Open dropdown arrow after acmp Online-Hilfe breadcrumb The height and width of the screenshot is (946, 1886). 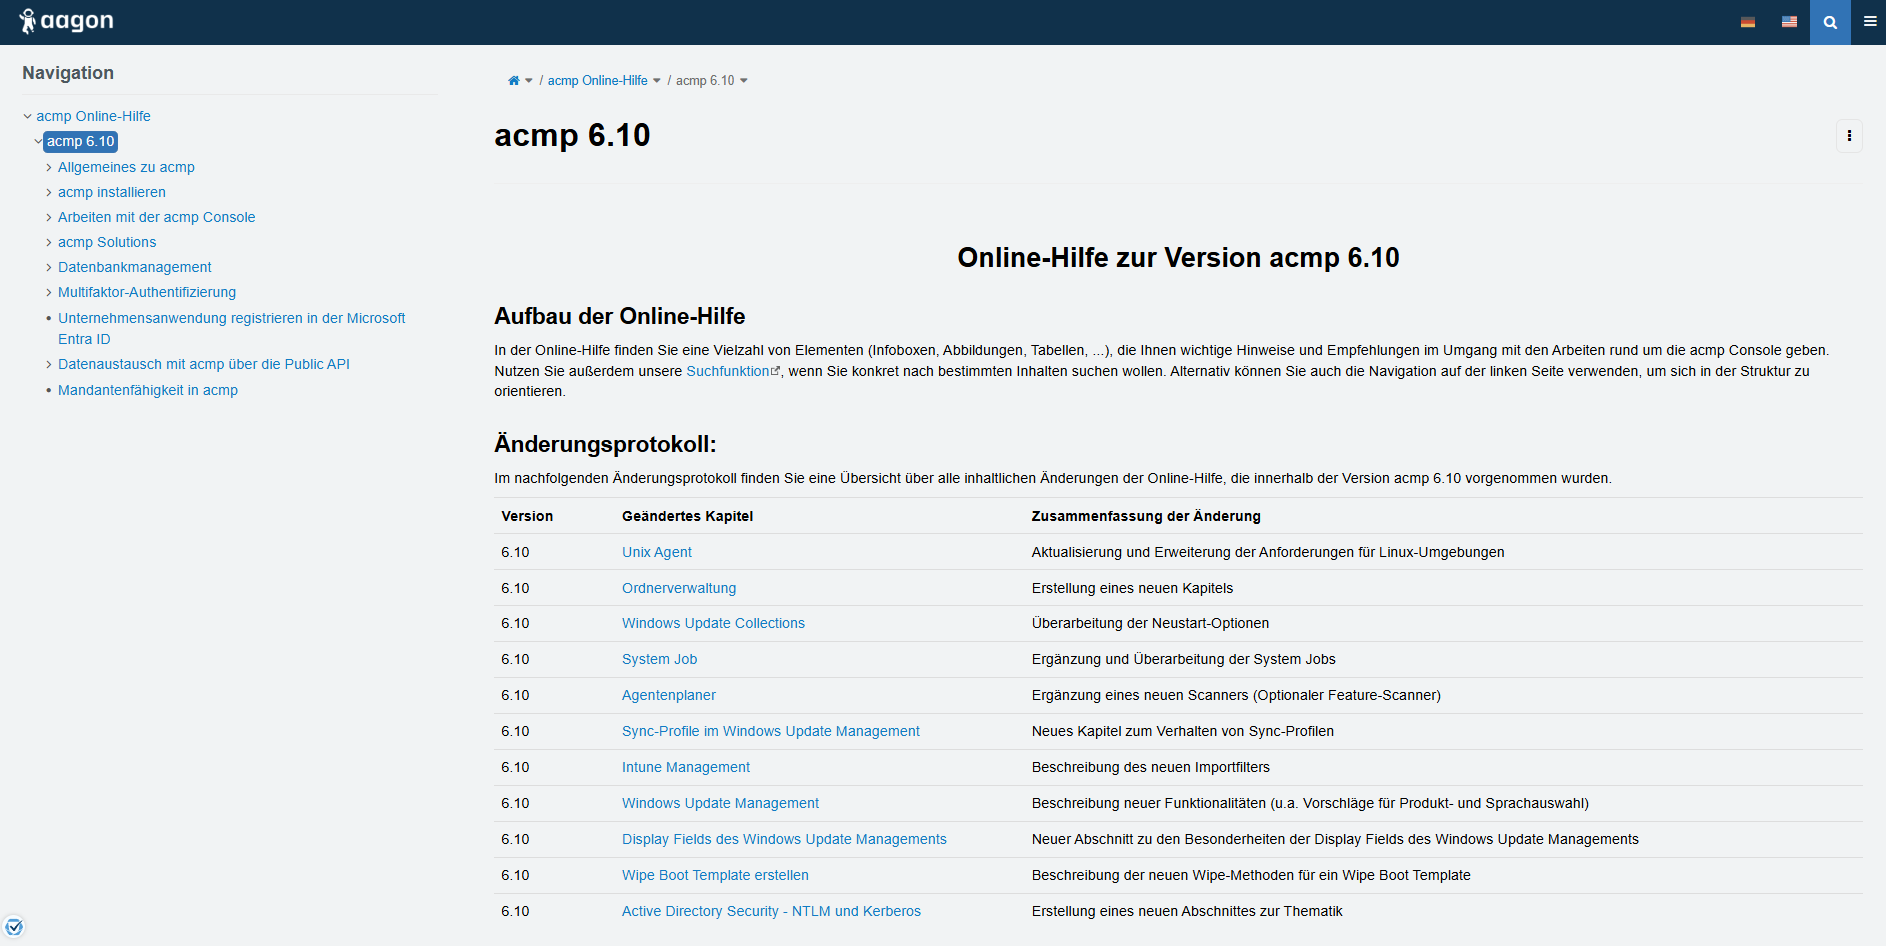(657, 81)
